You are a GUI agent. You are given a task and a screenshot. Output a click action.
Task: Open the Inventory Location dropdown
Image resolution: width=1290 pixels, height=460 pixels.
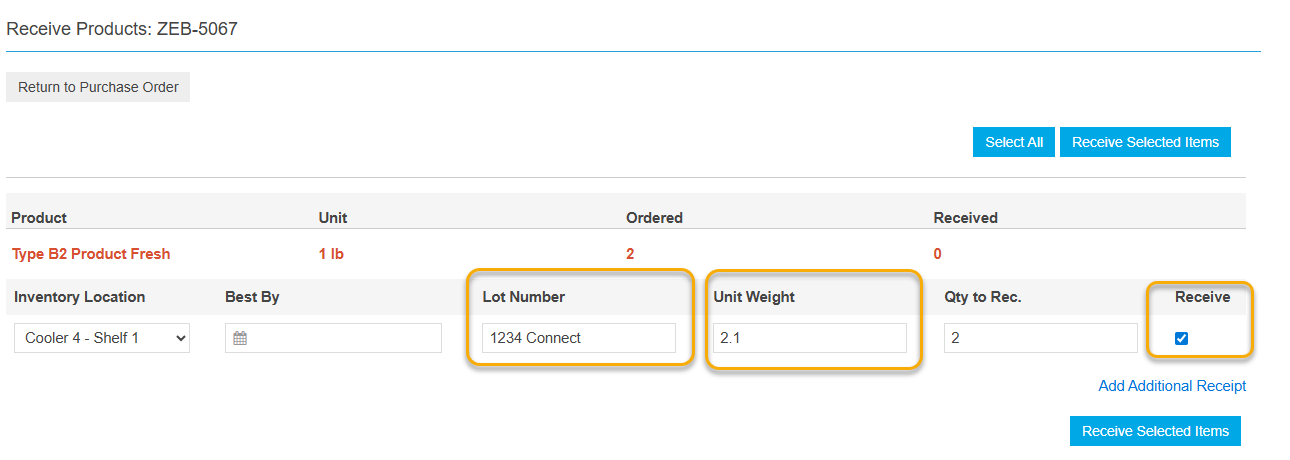102,338
